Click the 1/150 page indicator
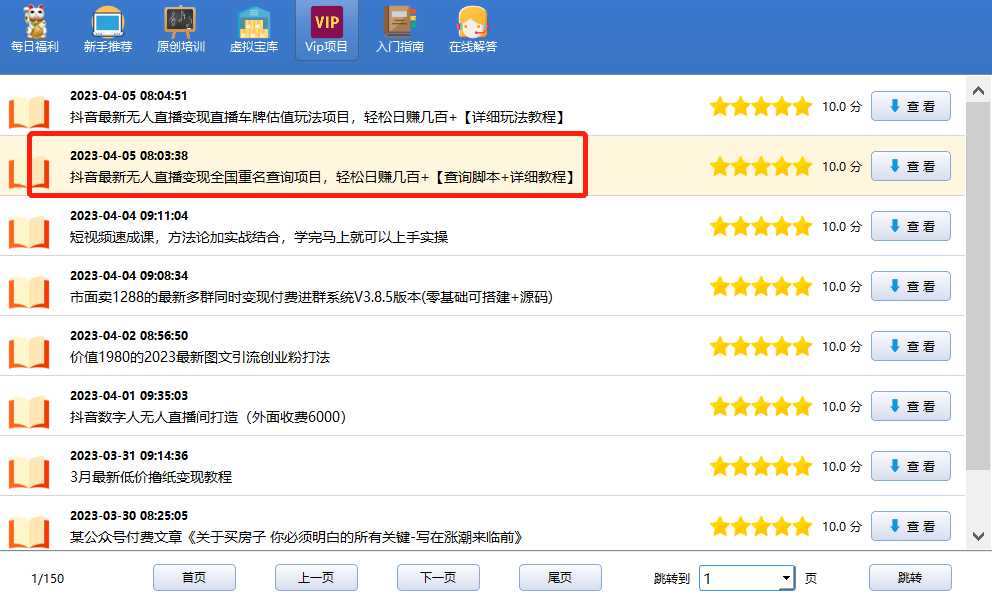 47,578
